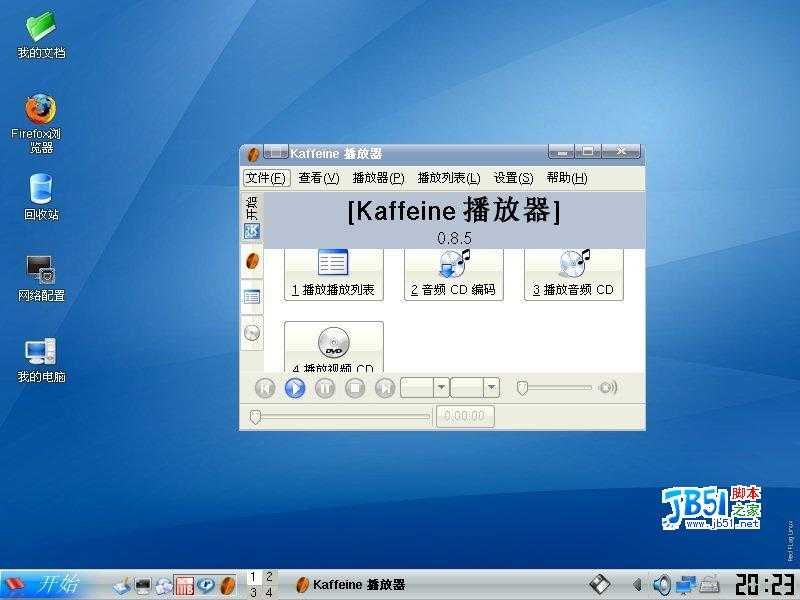
Task: Click the show desktop icon in quick launch
Action: click(122, 585)
